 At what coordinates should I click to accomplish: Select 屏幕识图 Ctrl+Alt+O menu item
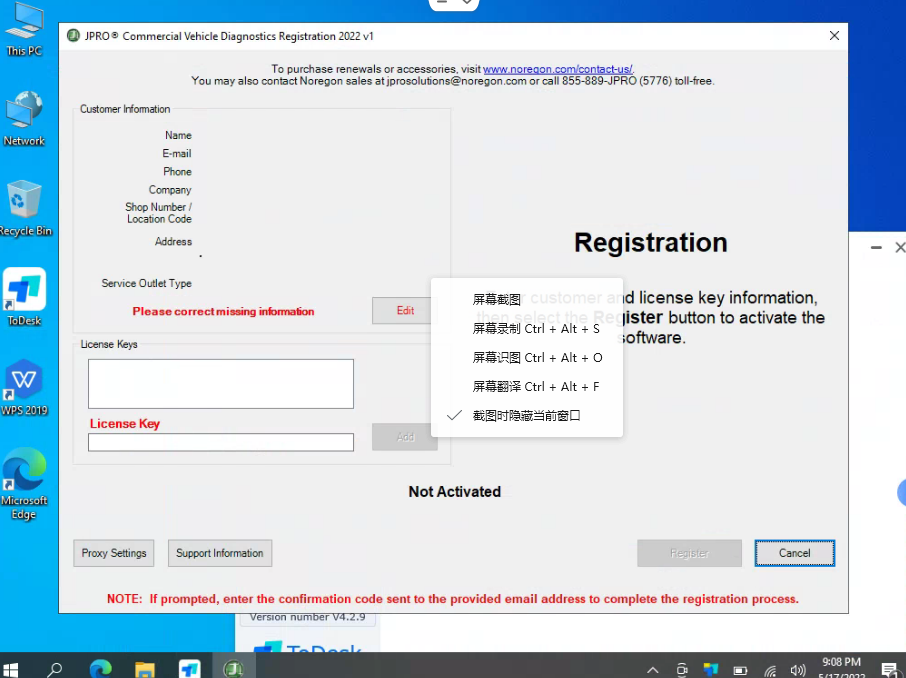click(527, 358)
